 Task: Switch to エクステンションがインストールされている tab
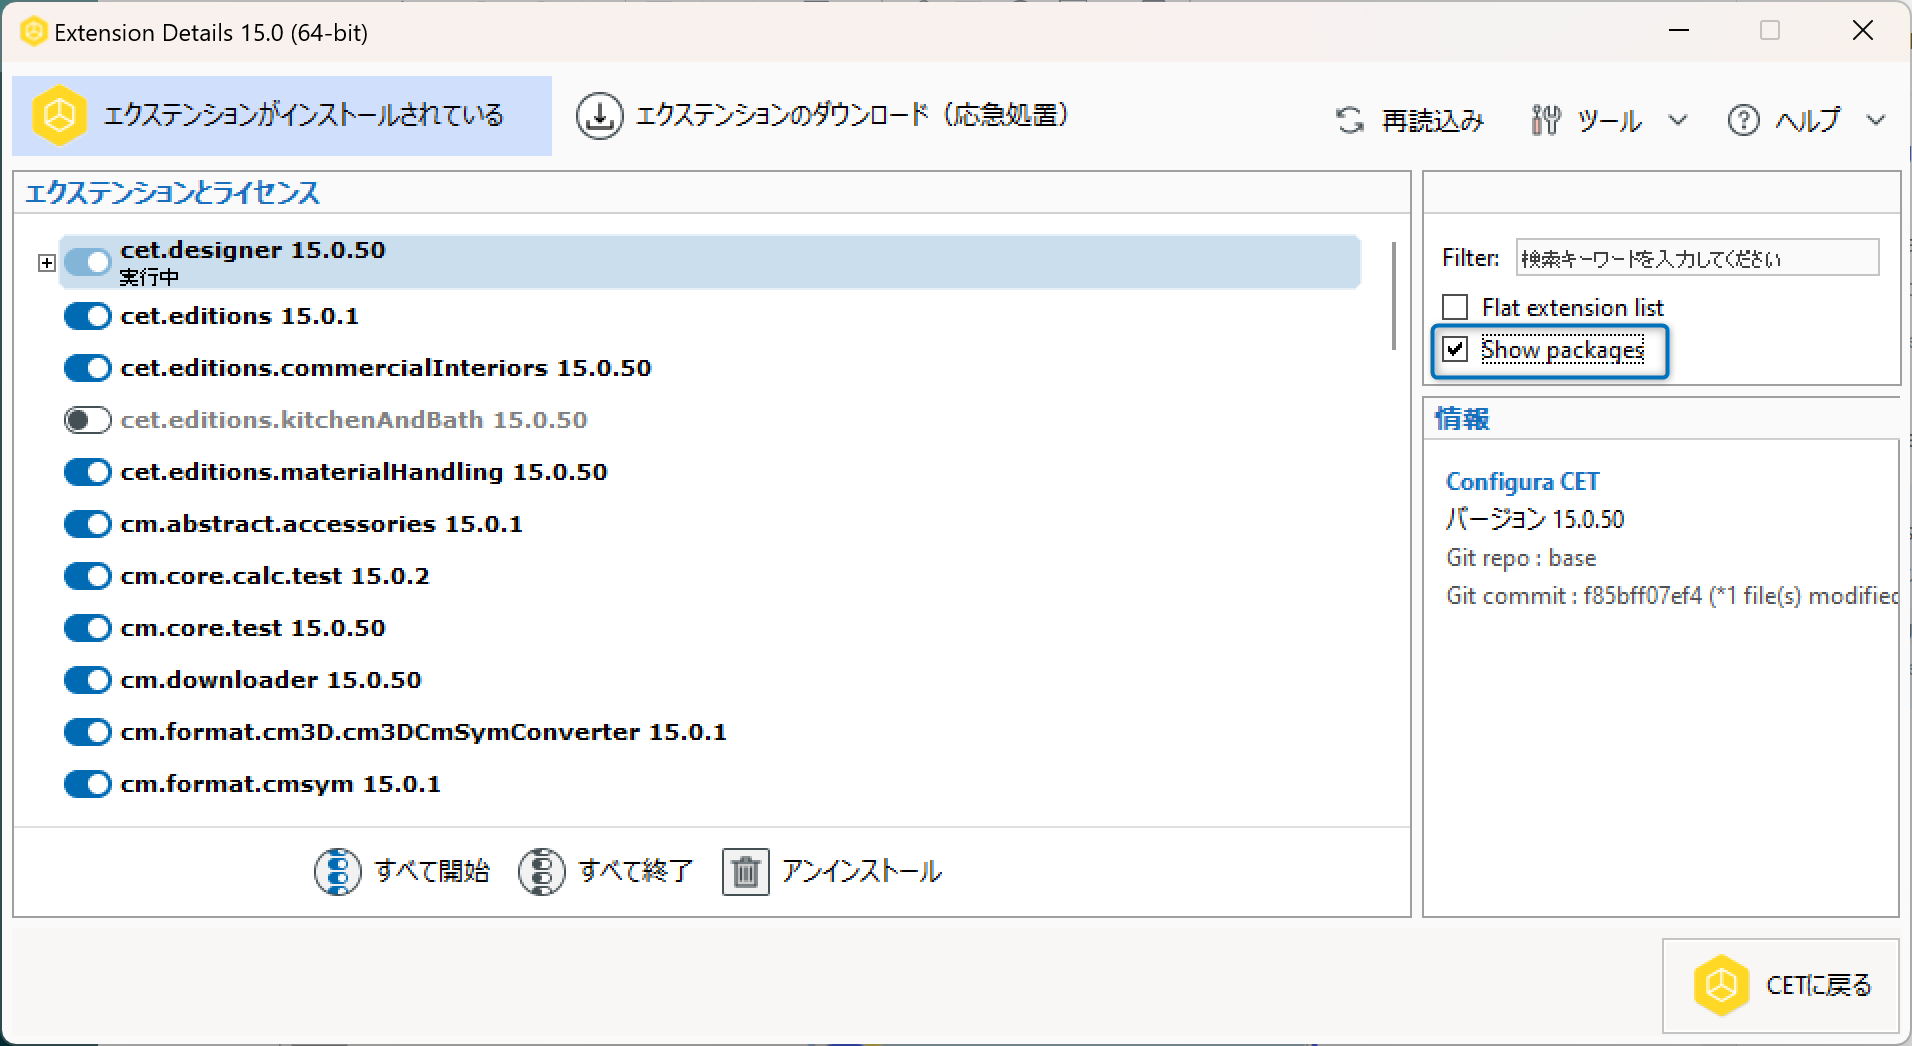282,116
